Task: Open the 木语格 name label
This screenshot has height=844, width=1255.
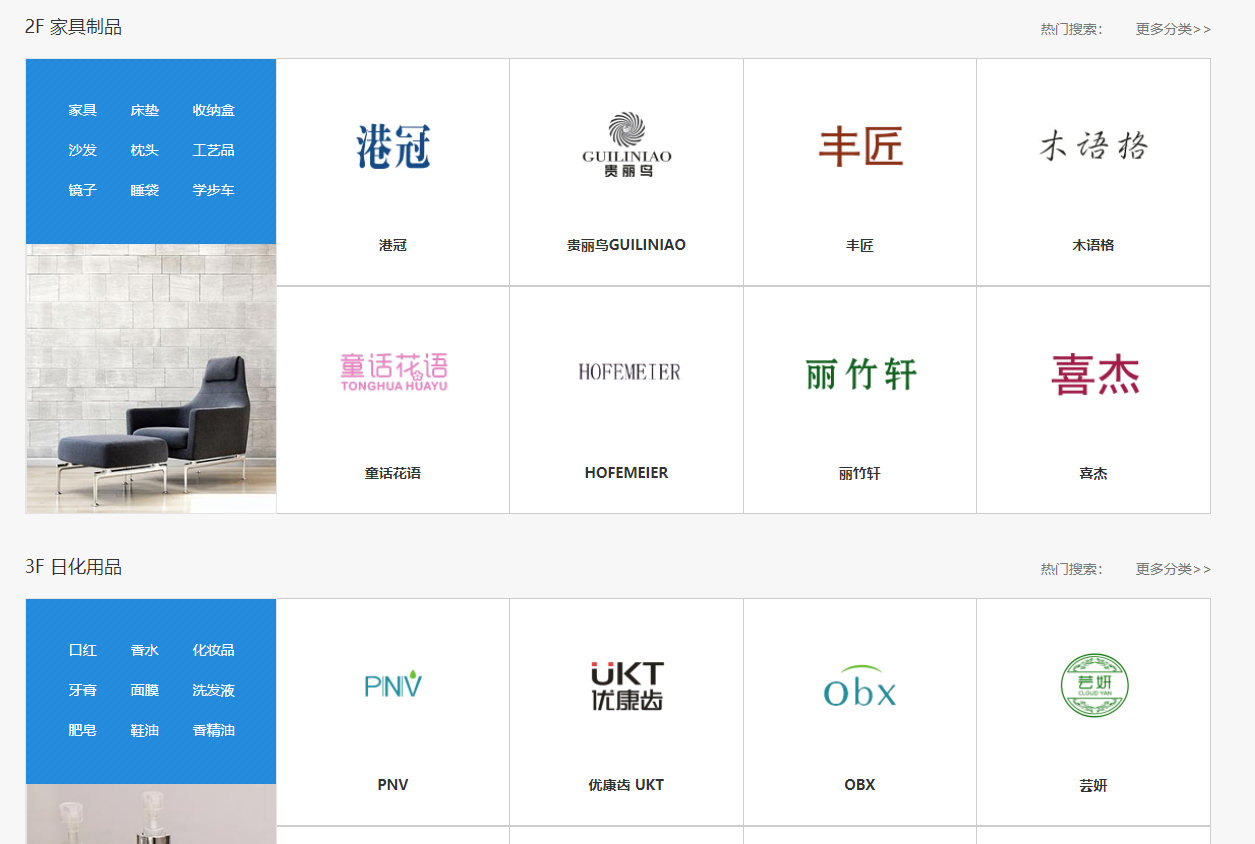Action: coord(1093,245)
